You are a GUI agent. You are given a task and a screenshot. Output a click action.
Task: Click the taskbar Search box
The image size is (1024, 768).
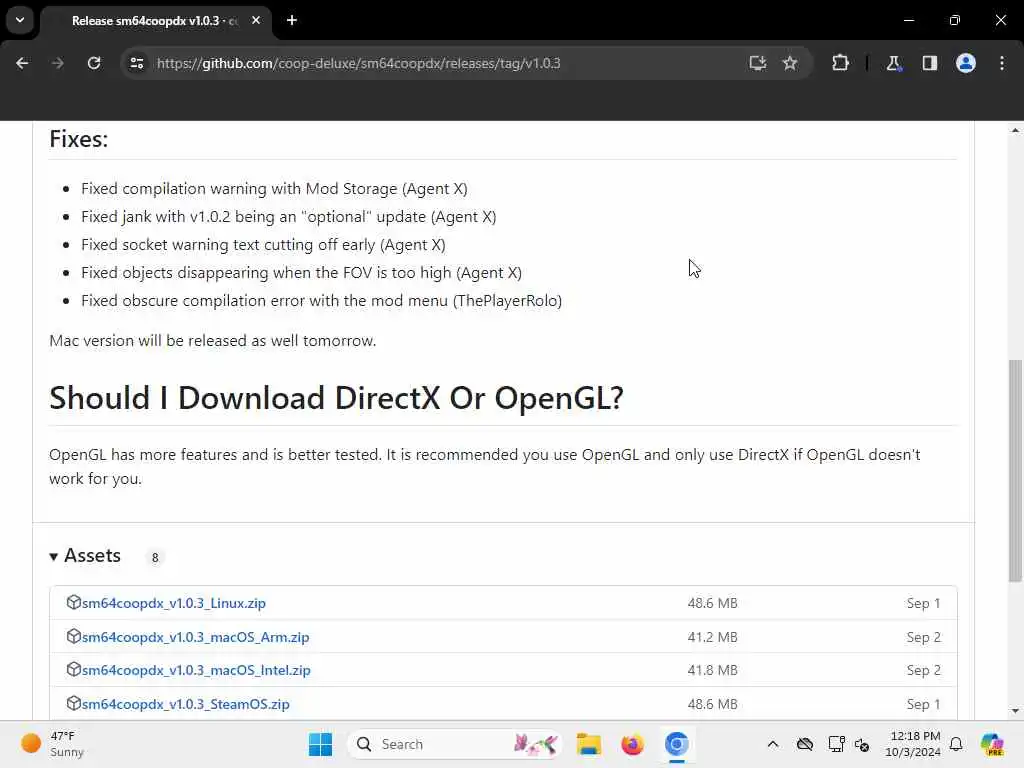[x=455, y=744]
